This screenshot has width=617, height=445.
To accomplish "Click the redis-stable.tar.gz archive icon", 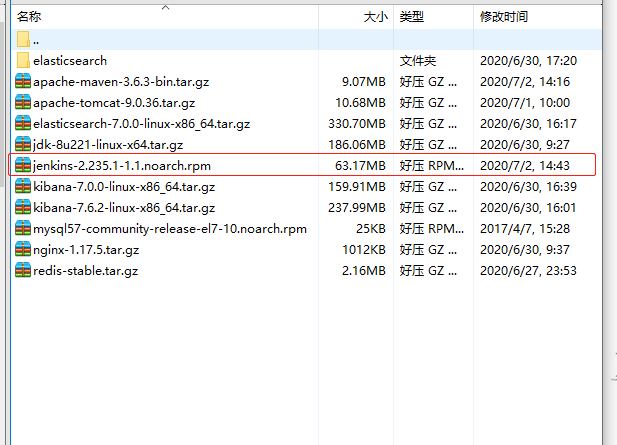I will pos(23,271).
